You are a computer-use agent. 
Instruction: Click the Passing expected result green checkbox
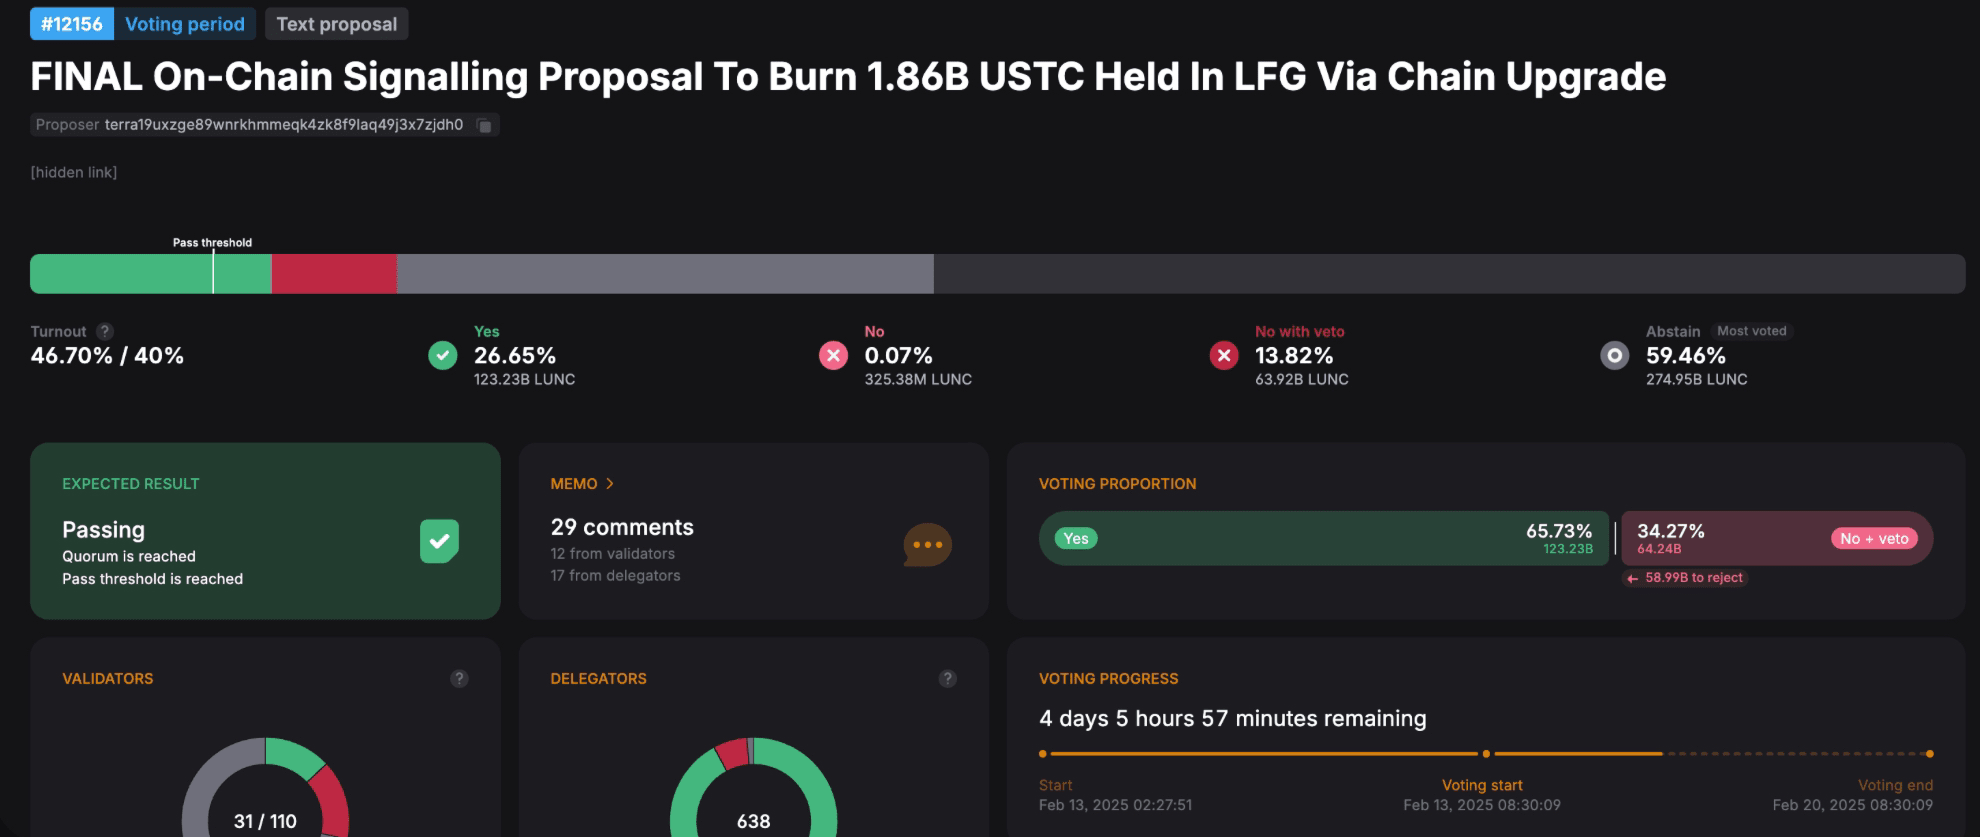point(440,541)
